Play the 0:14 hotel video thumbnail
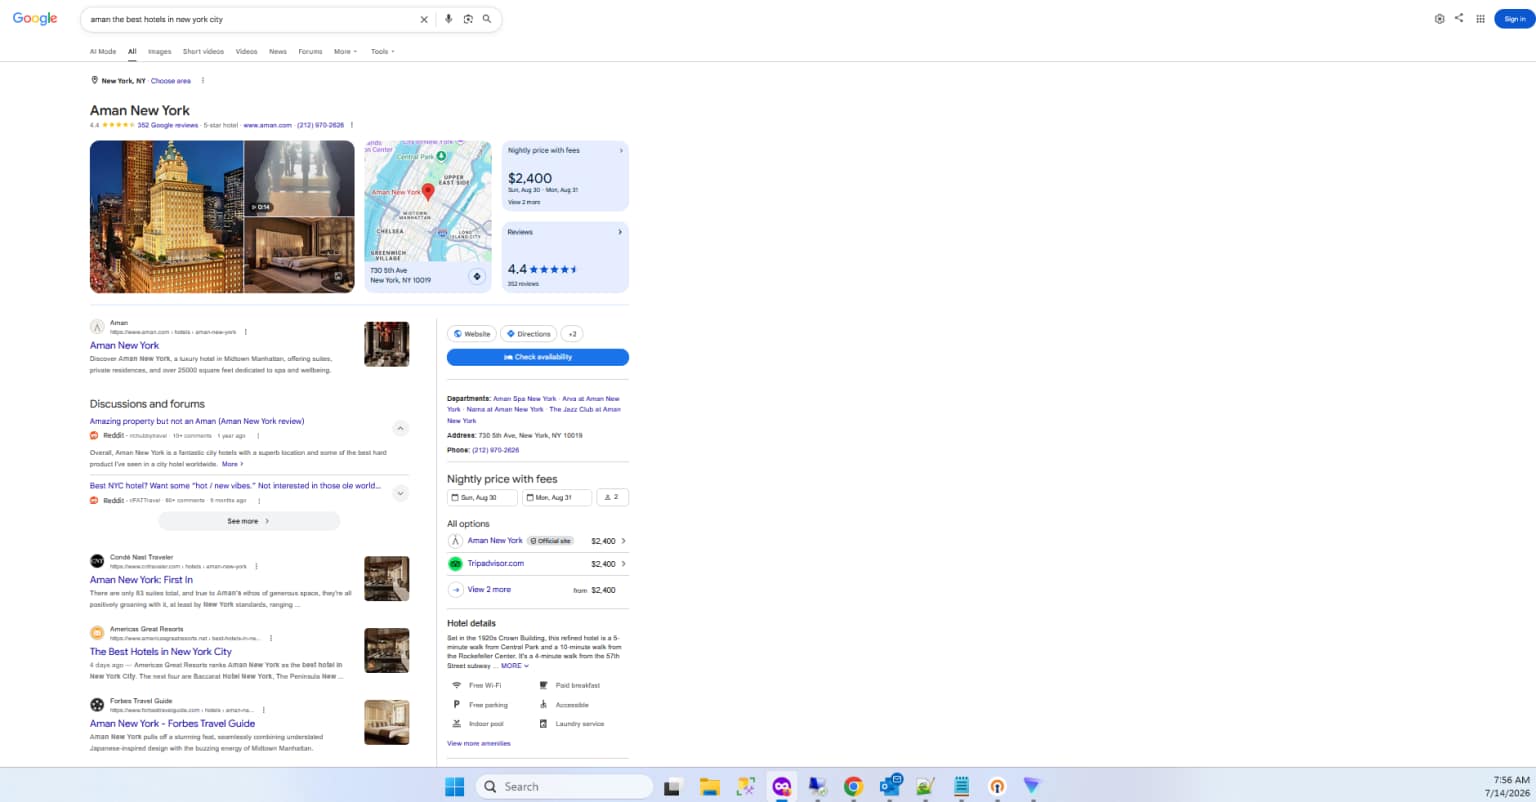The image size is (1536, 802). [299, 178]
